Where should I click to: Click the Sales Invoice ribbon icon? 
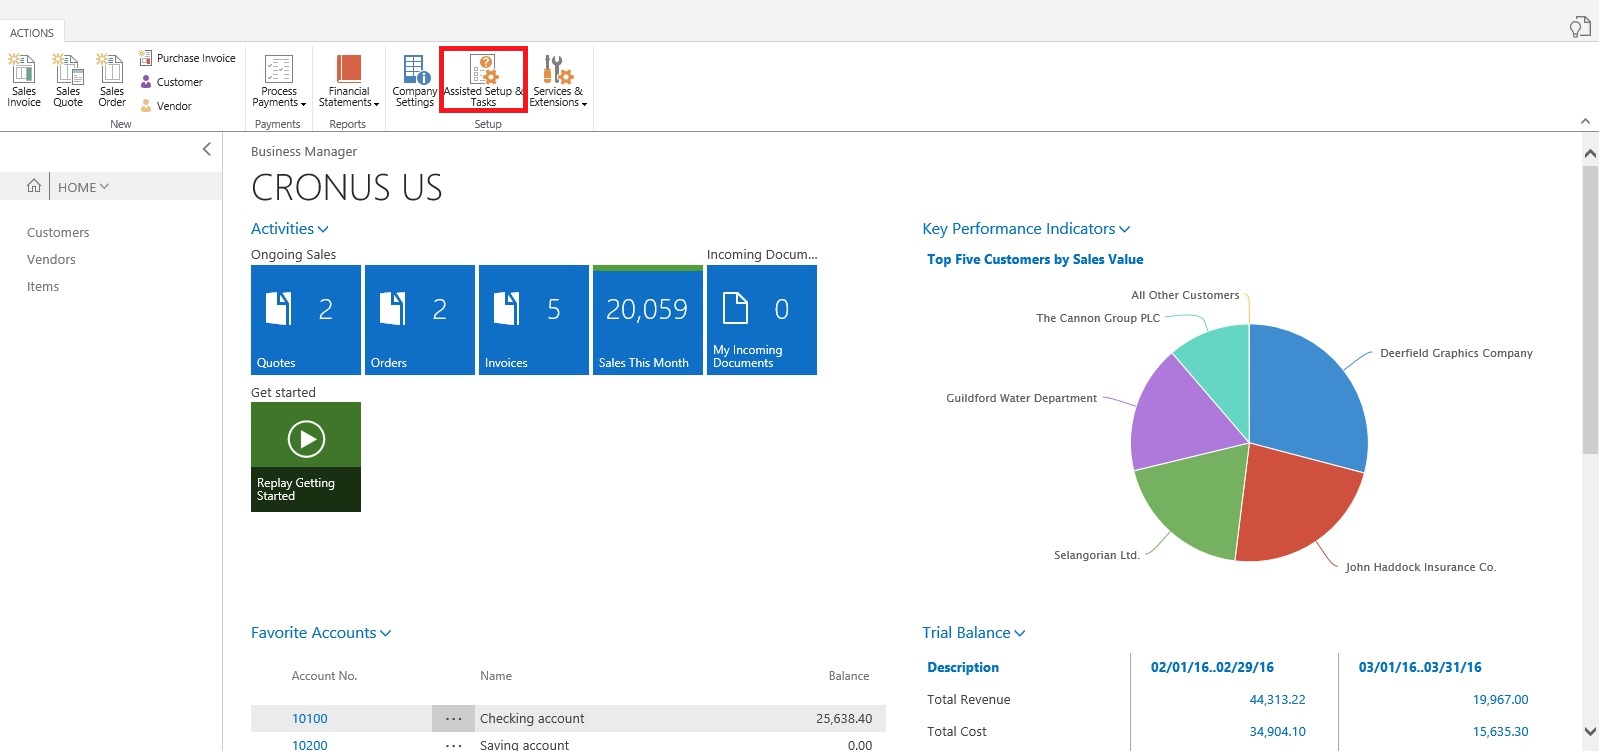point(23,80)
